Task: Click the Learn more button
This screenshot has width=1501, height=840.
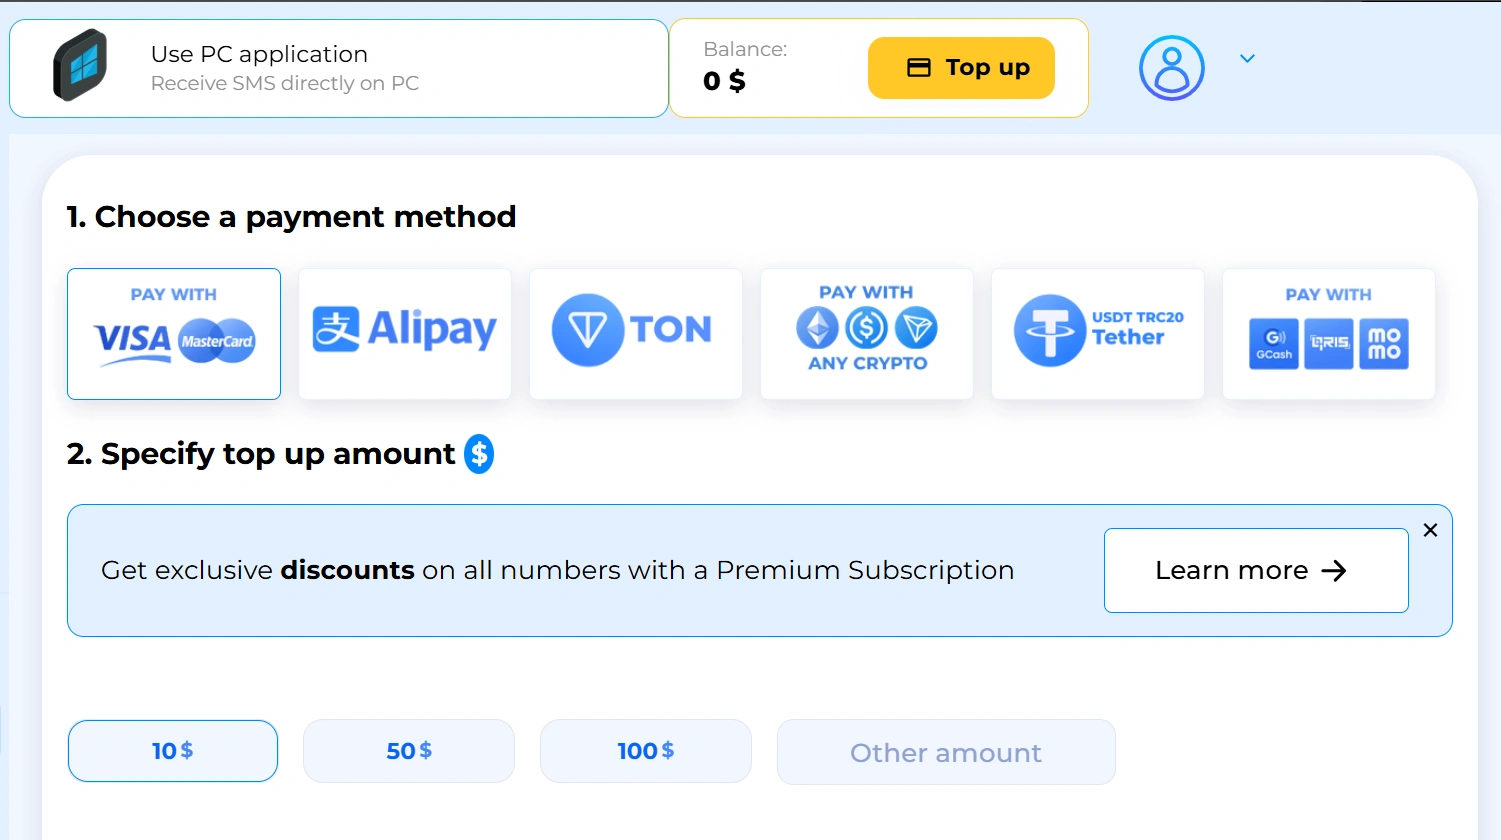Action: (1256, 570)
